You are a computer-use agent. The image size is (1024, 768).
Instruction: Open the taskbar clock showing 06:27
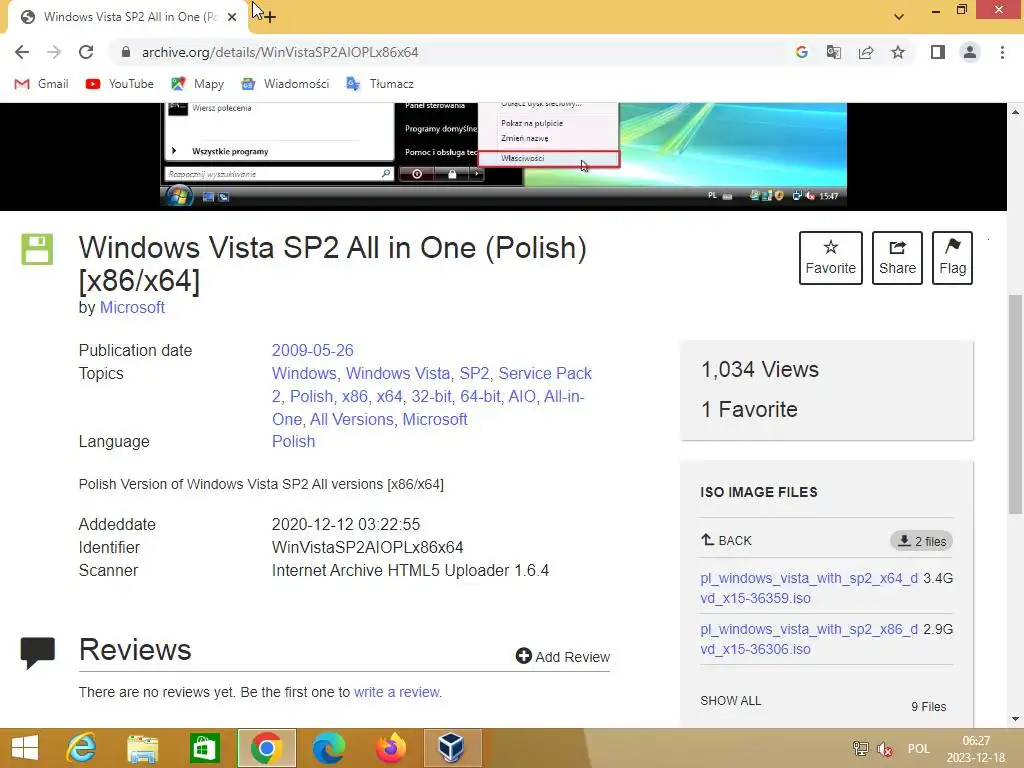tap(976, 749)
